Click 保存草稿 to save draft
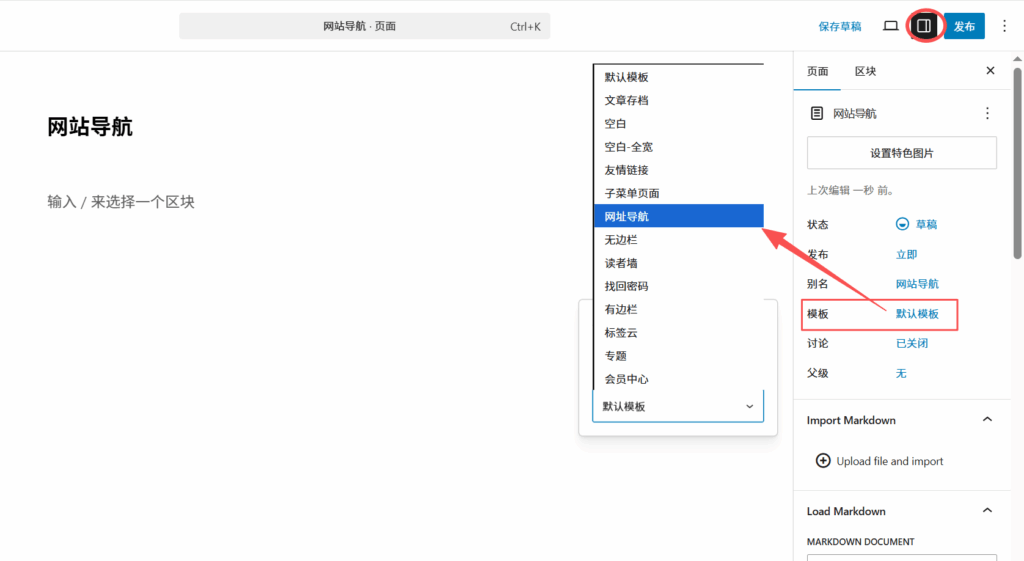Image resolution: width=1024 pixels, height=561 pixels. [839, 26]
